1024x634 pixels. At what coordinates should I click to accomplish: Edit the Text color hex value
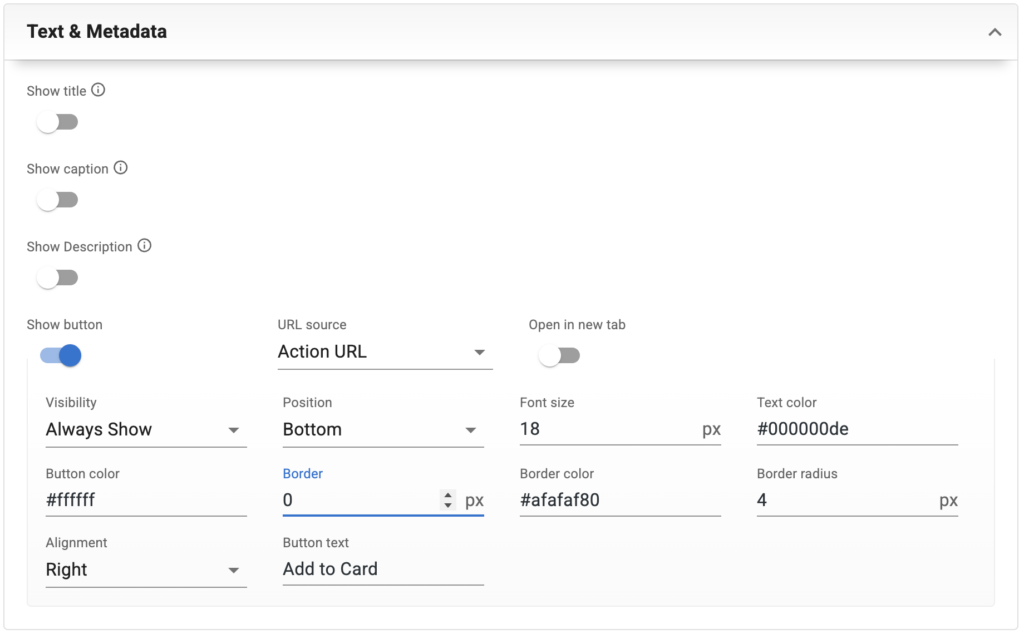[856, 430]
